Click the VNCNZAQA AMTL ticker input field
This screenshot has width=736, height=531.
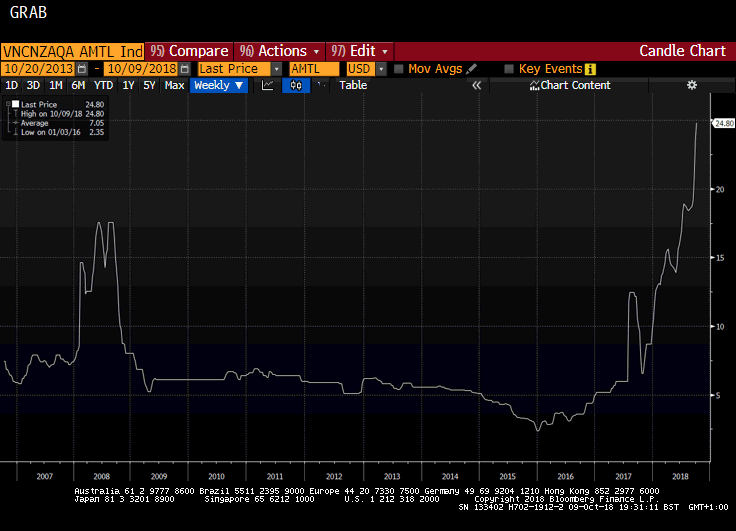coord(72,51)
